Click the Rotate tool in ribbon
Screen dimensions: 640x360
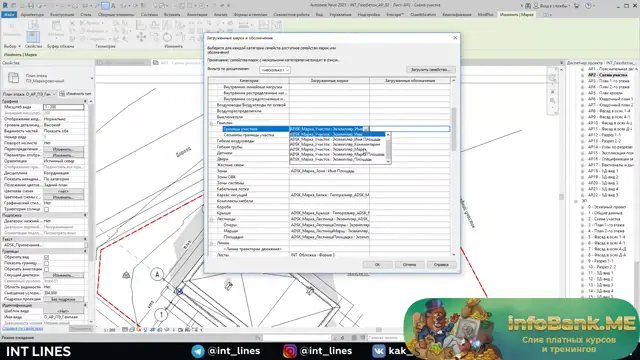click(167, 37)
